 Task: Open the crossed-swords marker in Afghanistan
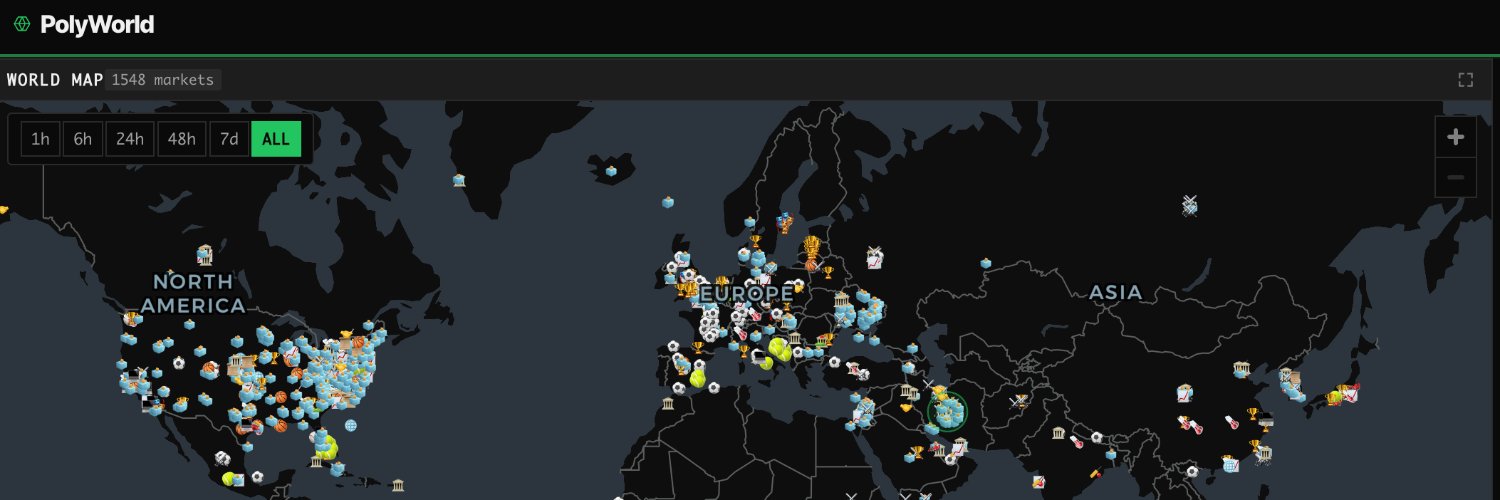pyautogui.click(x=1019, y=401)
